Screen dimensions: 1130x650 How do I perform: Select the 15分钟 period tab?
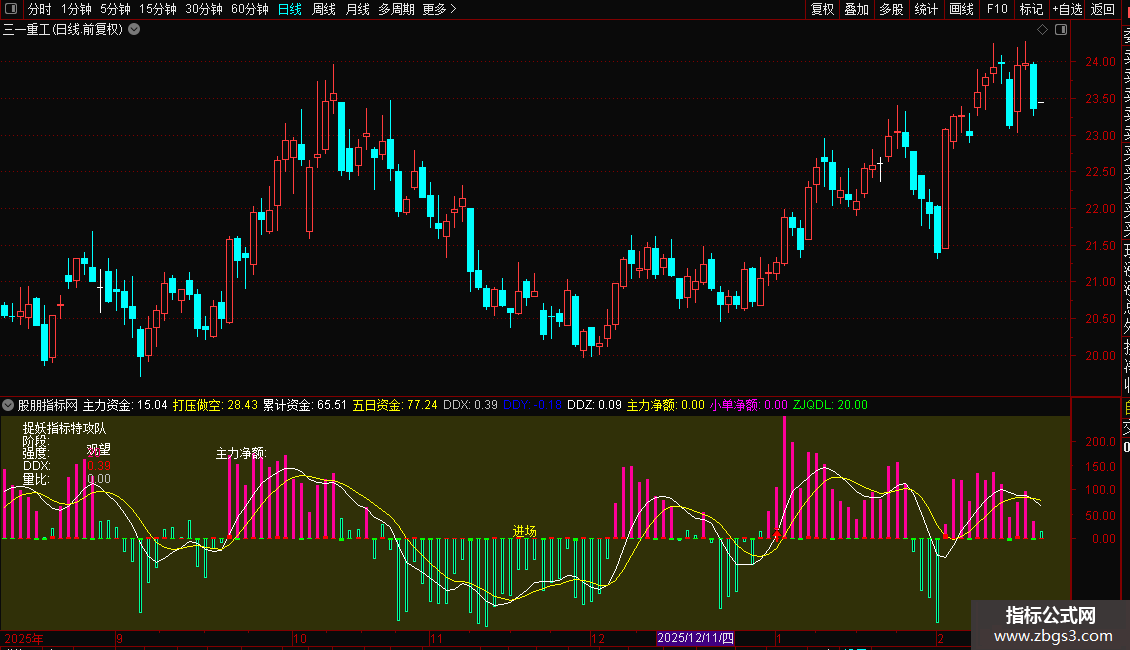(158, 9)
